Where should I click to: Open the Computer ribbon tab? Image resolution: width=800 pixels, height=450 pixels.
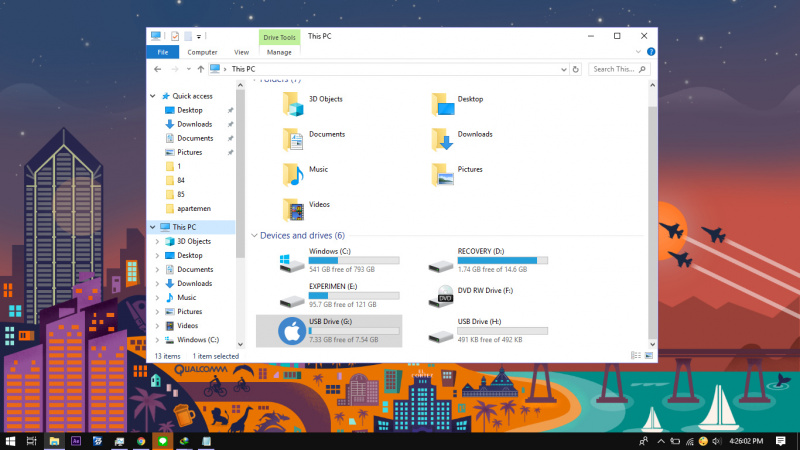(202, 52)
